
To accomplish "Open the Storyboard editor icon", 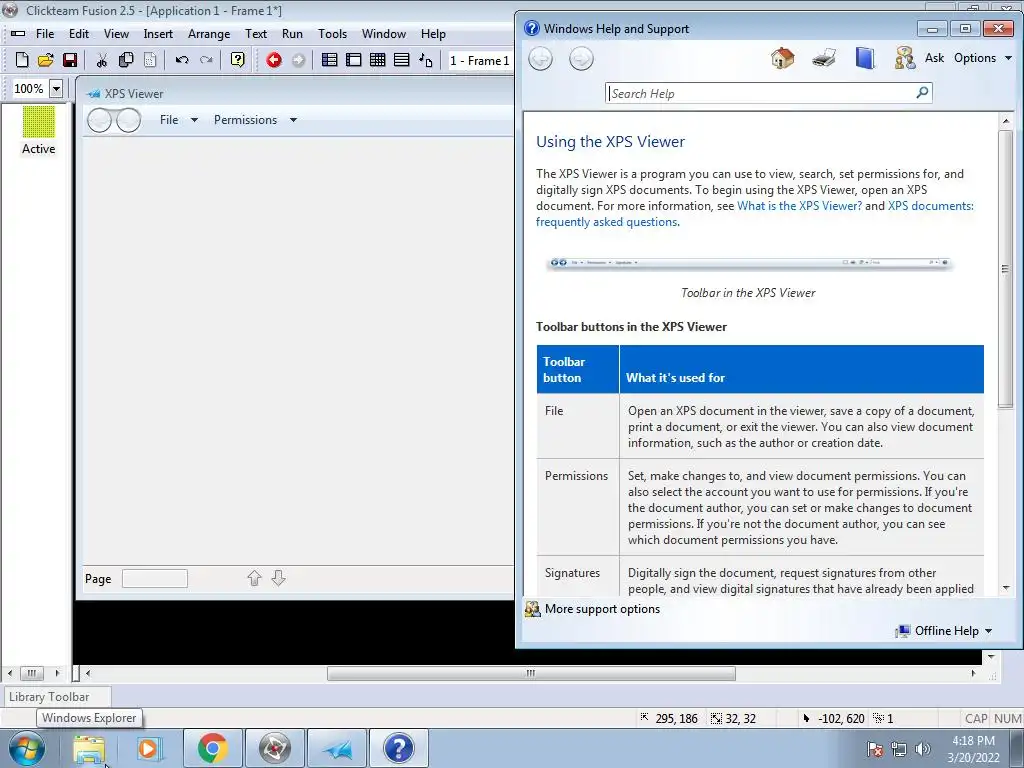I will (x=330, y=60).
